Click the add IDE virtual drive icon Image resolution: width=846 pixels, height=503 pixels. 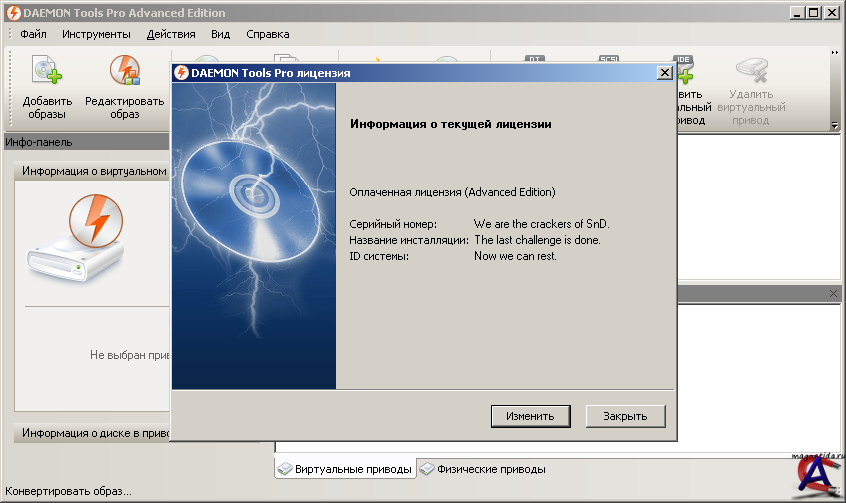(x=686, y=70)
